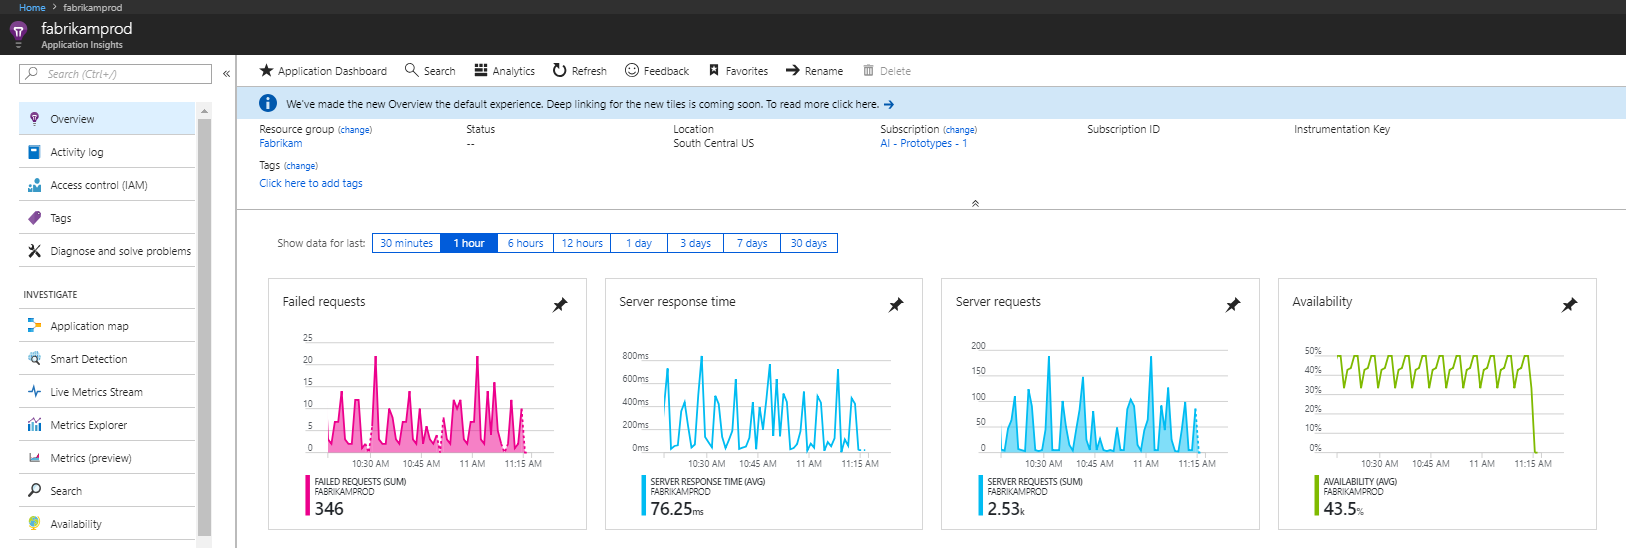The height and width of the screenshot is (548, 1626).
Task: Pin the Availability chart to dashboard
Action: tap(1569, 305)
